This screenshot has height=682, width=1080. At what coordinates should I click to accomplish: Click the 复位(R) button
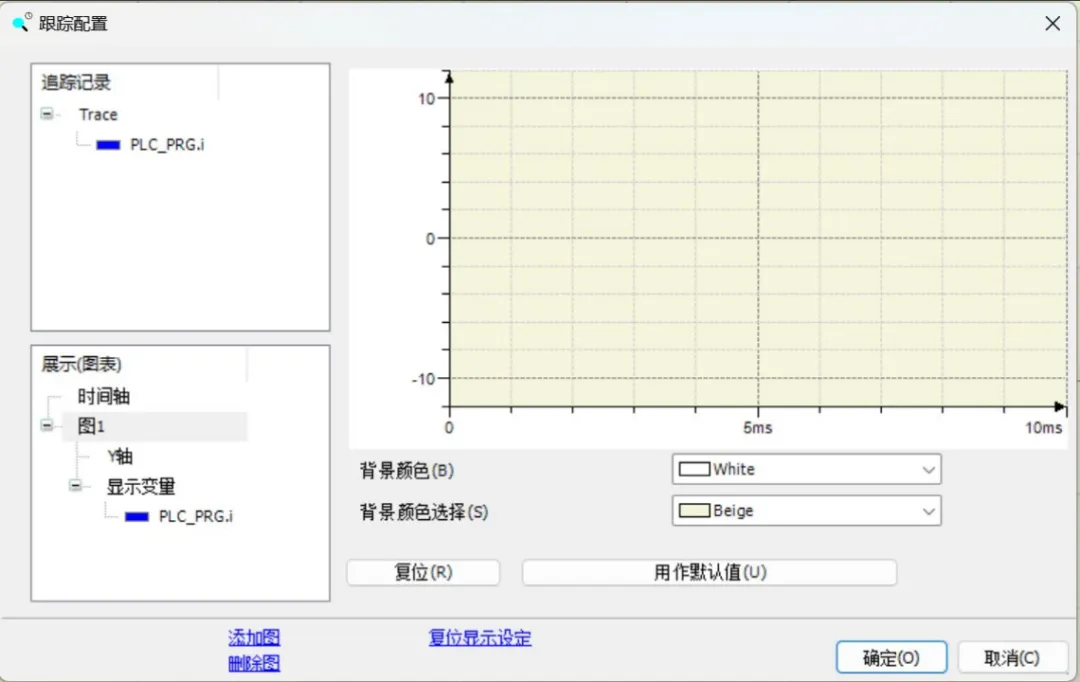(422, 572)
